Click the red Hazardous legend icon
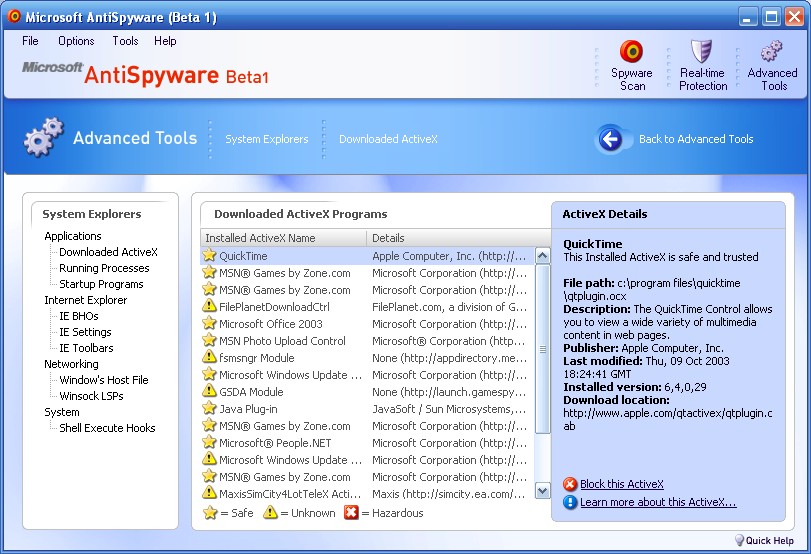The width and height of the screenshot is (811, 554). click(x=351, y=513)
